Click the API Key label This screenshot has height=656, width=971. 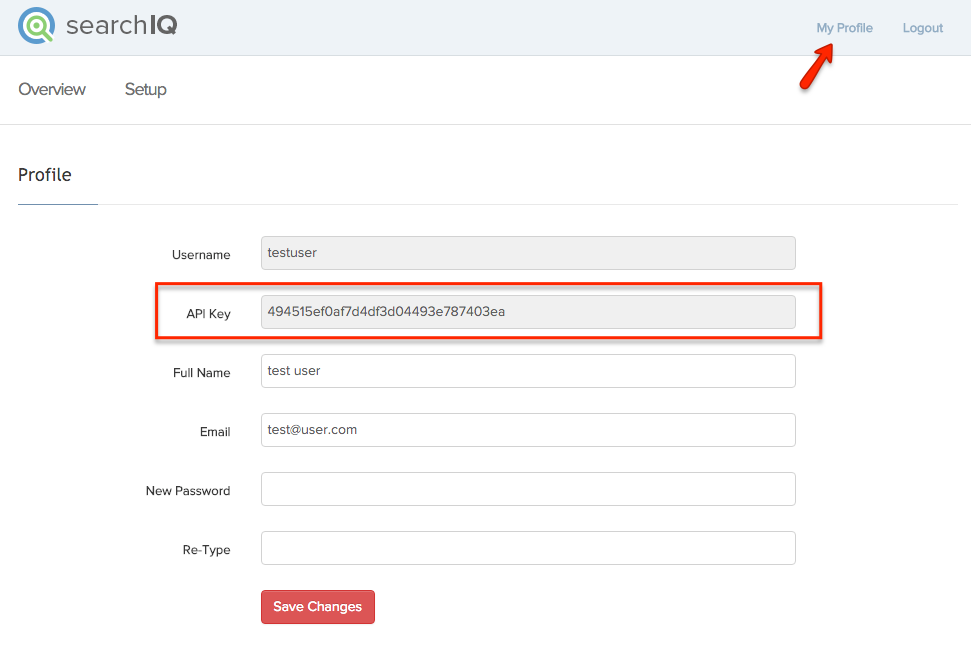coord(208,314)
